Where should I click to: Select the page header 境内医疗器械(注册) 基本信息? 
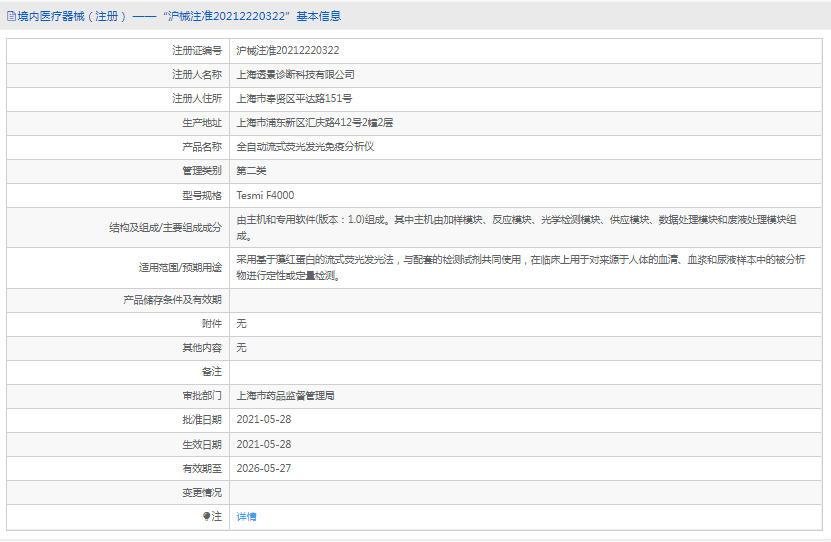click(x=174, y=16)
